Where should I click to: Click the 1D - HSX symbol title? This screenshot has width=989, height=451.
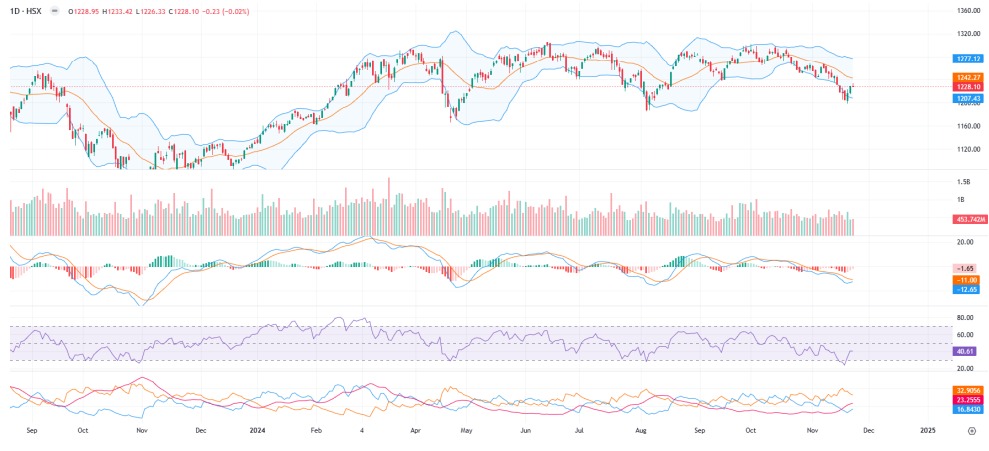[26, 11]
